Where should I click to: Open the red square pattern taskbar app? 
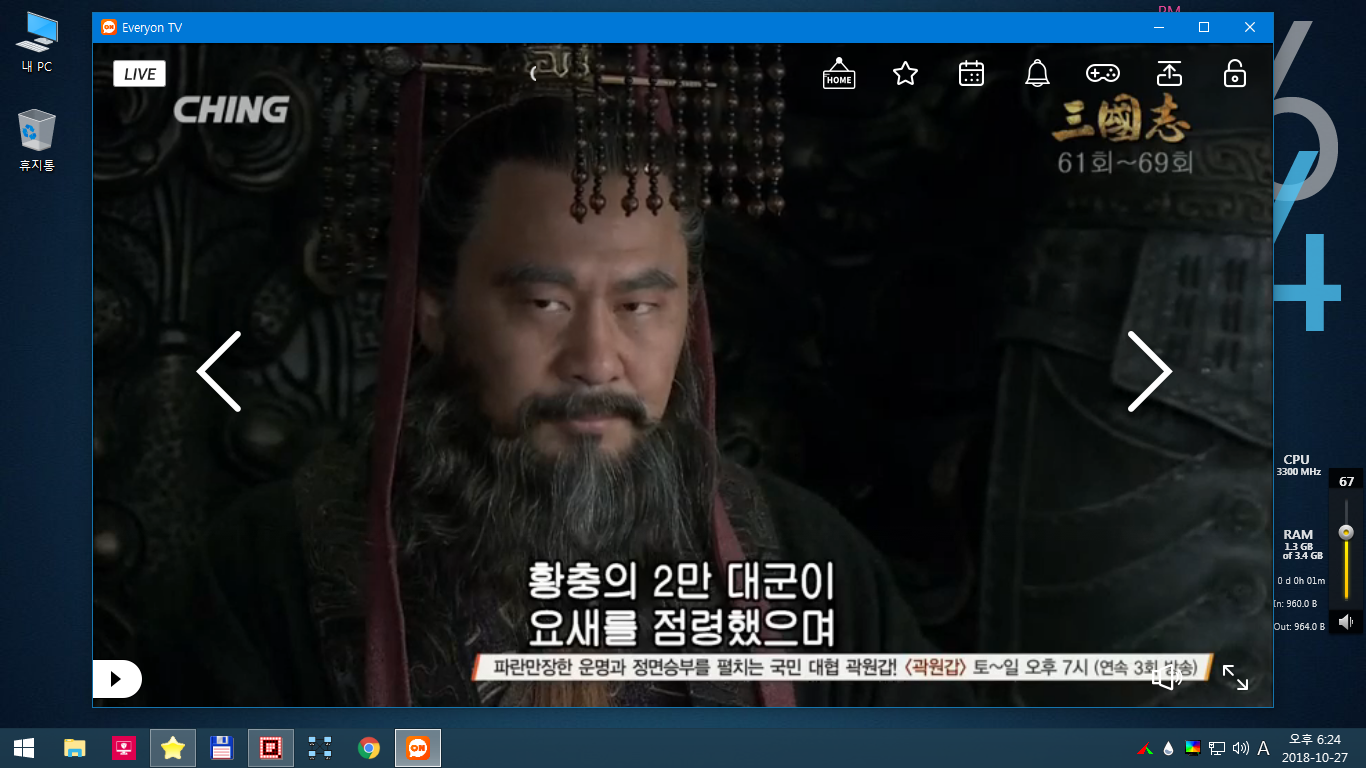(x=271, y=748)
